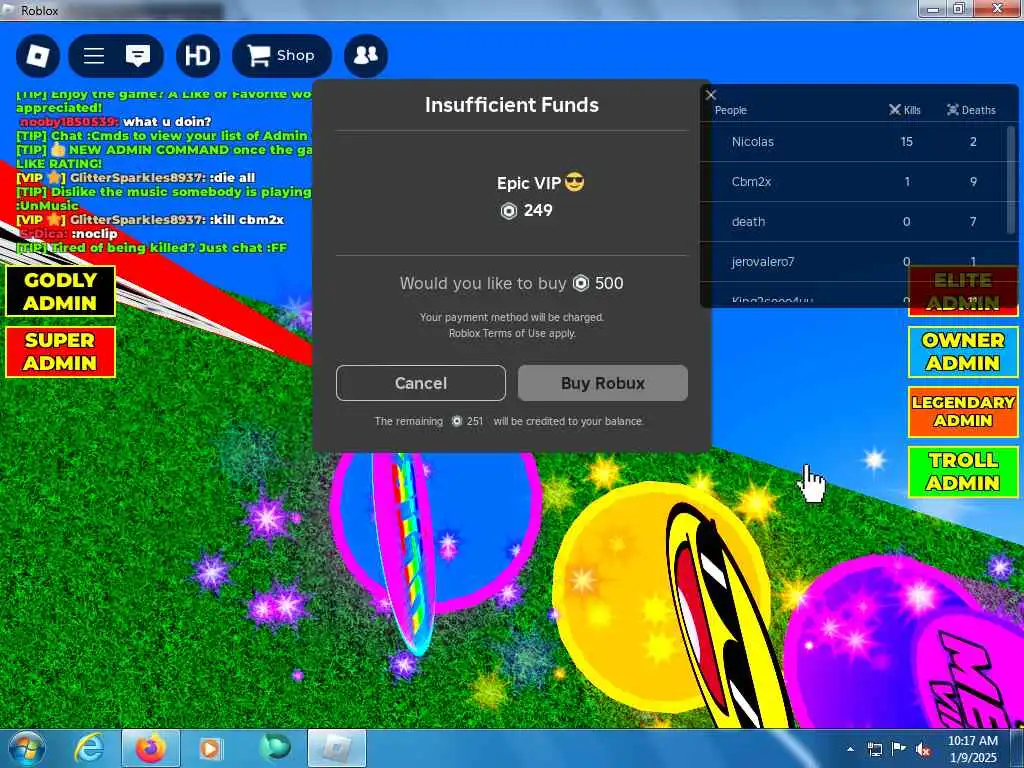The width and height of the screenshot is (1024, 768).
Task: Cancel the Insufficient Funds purchase
Action: 421,383
